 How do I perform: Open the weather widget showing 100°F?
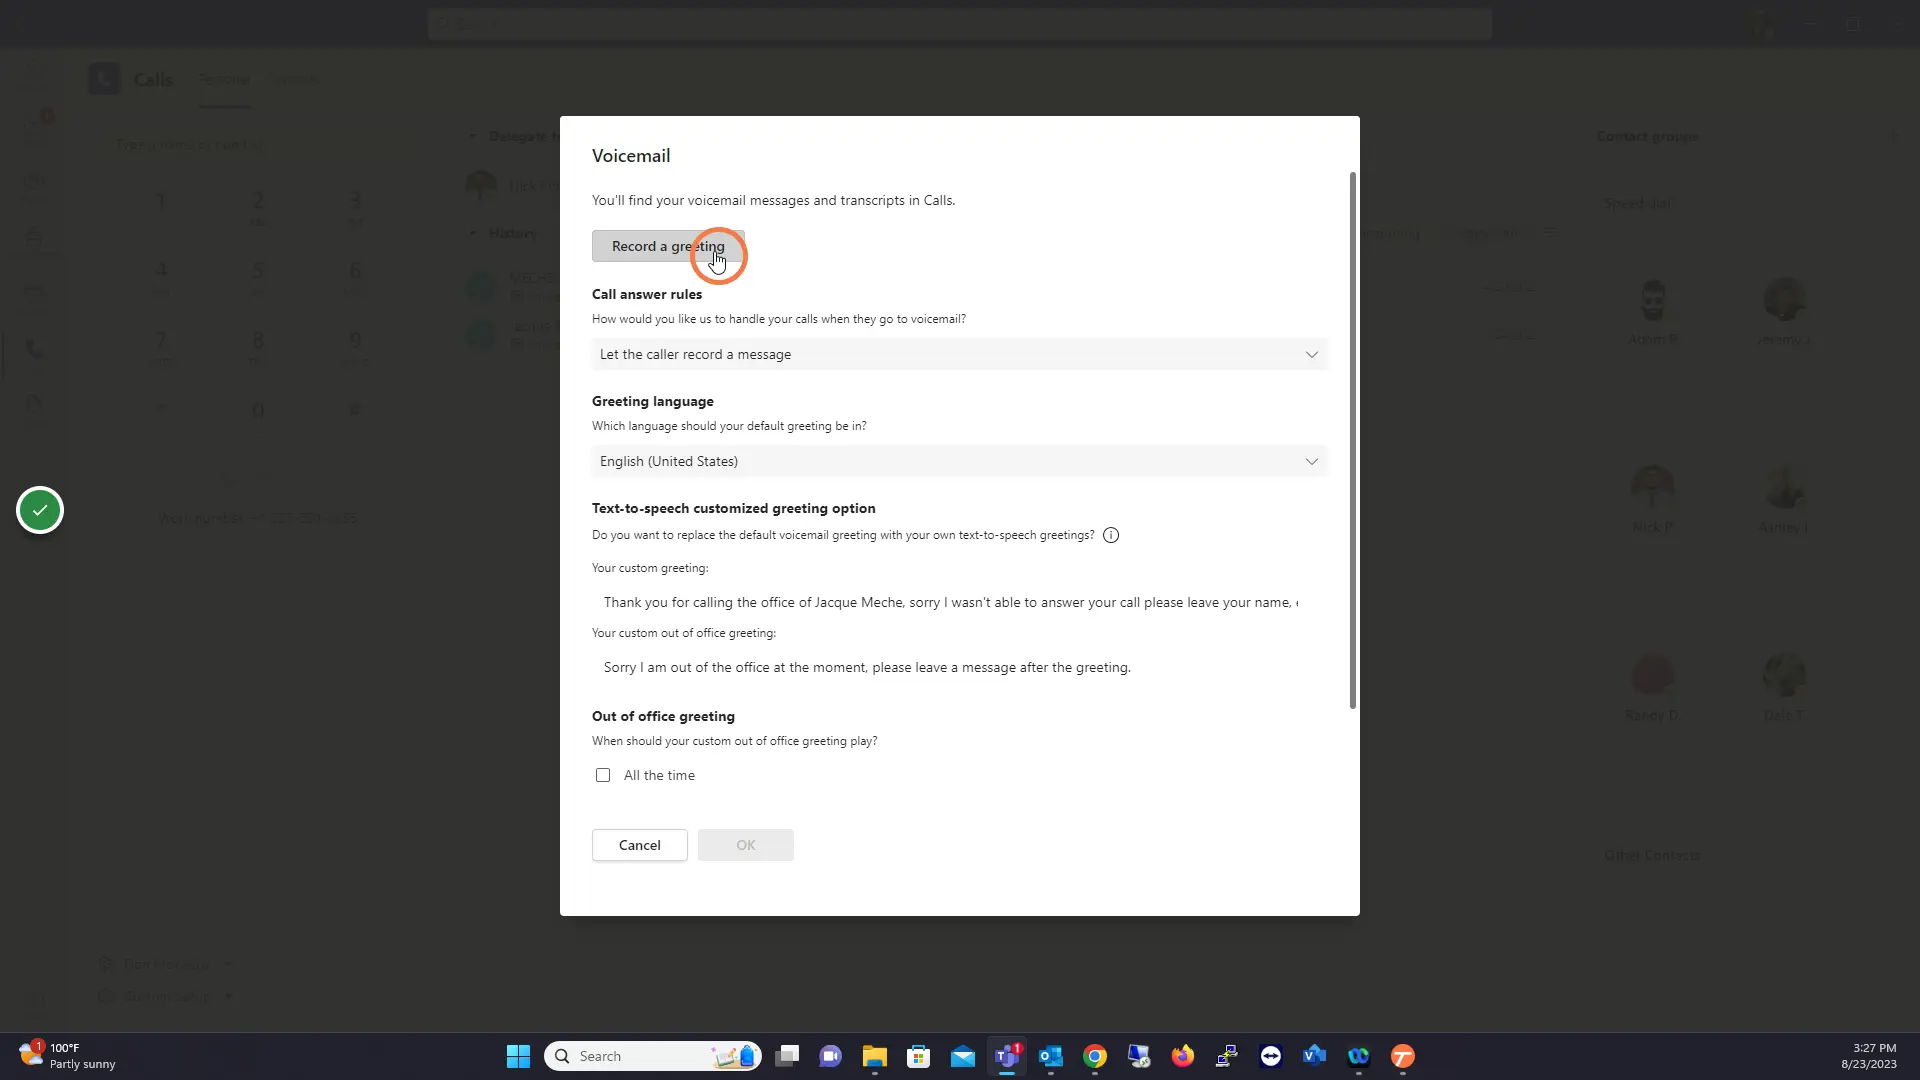(x=67, y=1056)
